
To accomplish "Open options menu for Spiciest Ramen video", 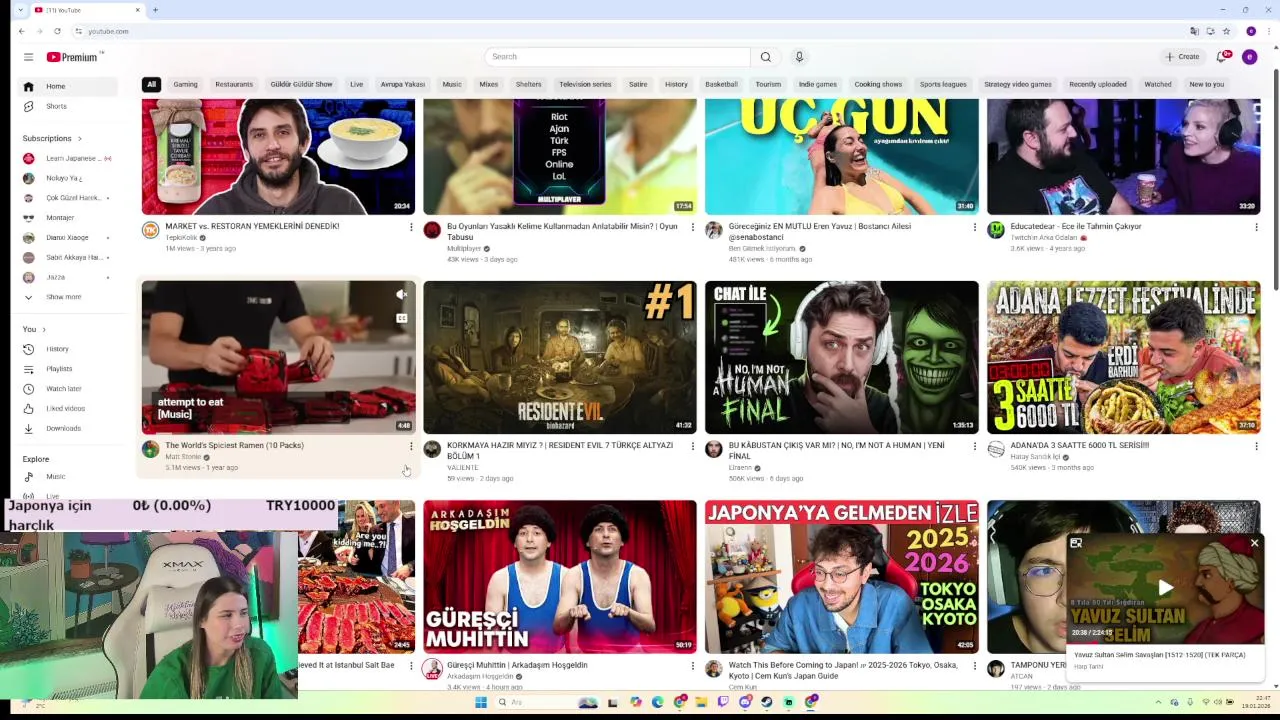I will tap(411, 446).
